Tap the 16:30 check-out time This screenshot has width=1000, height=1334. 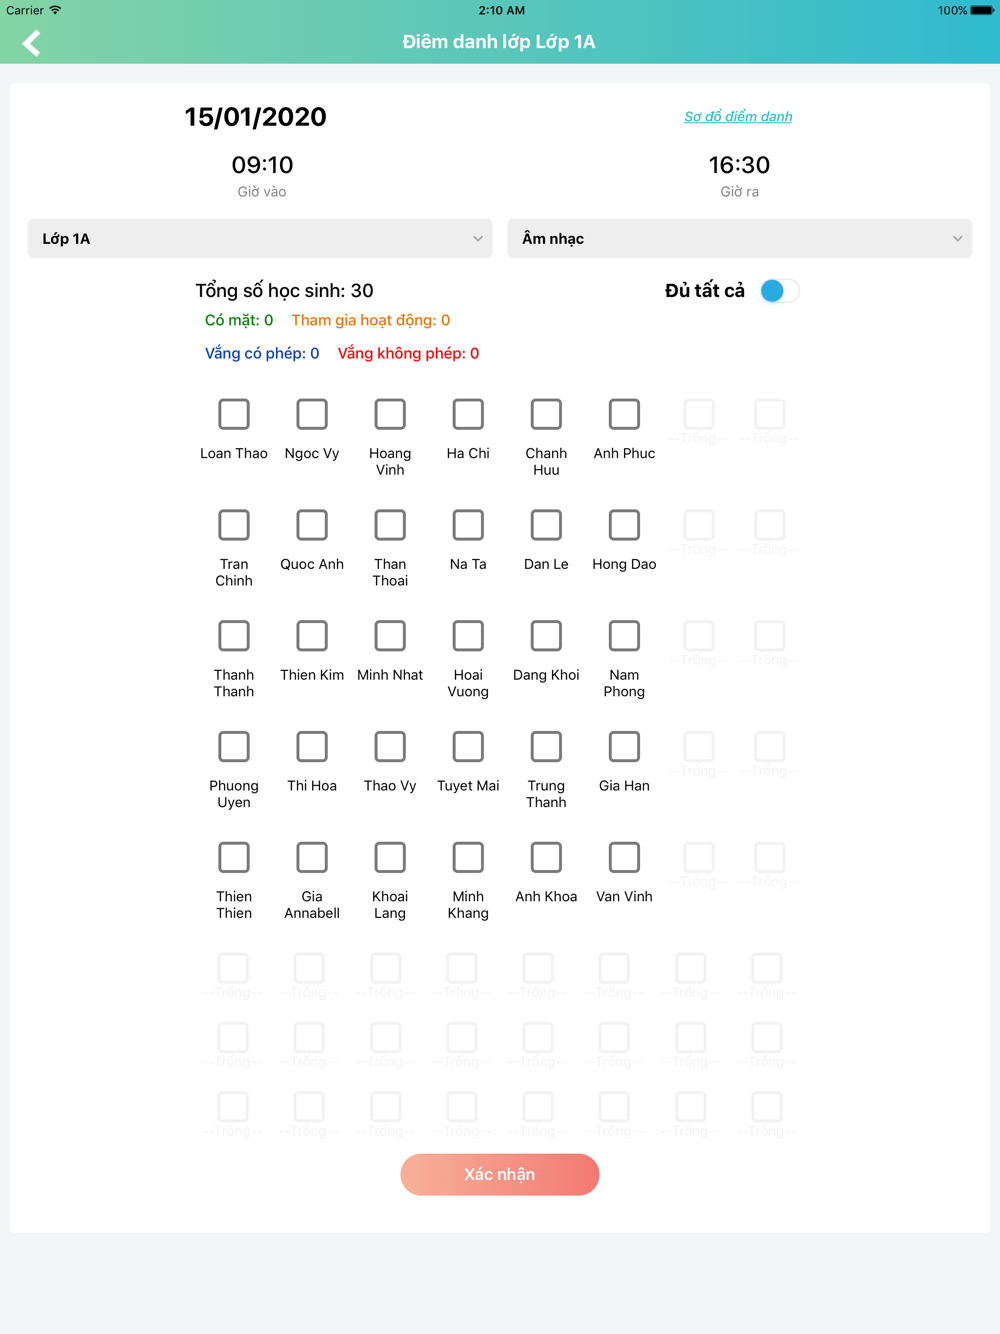click(x=739, y=165)
